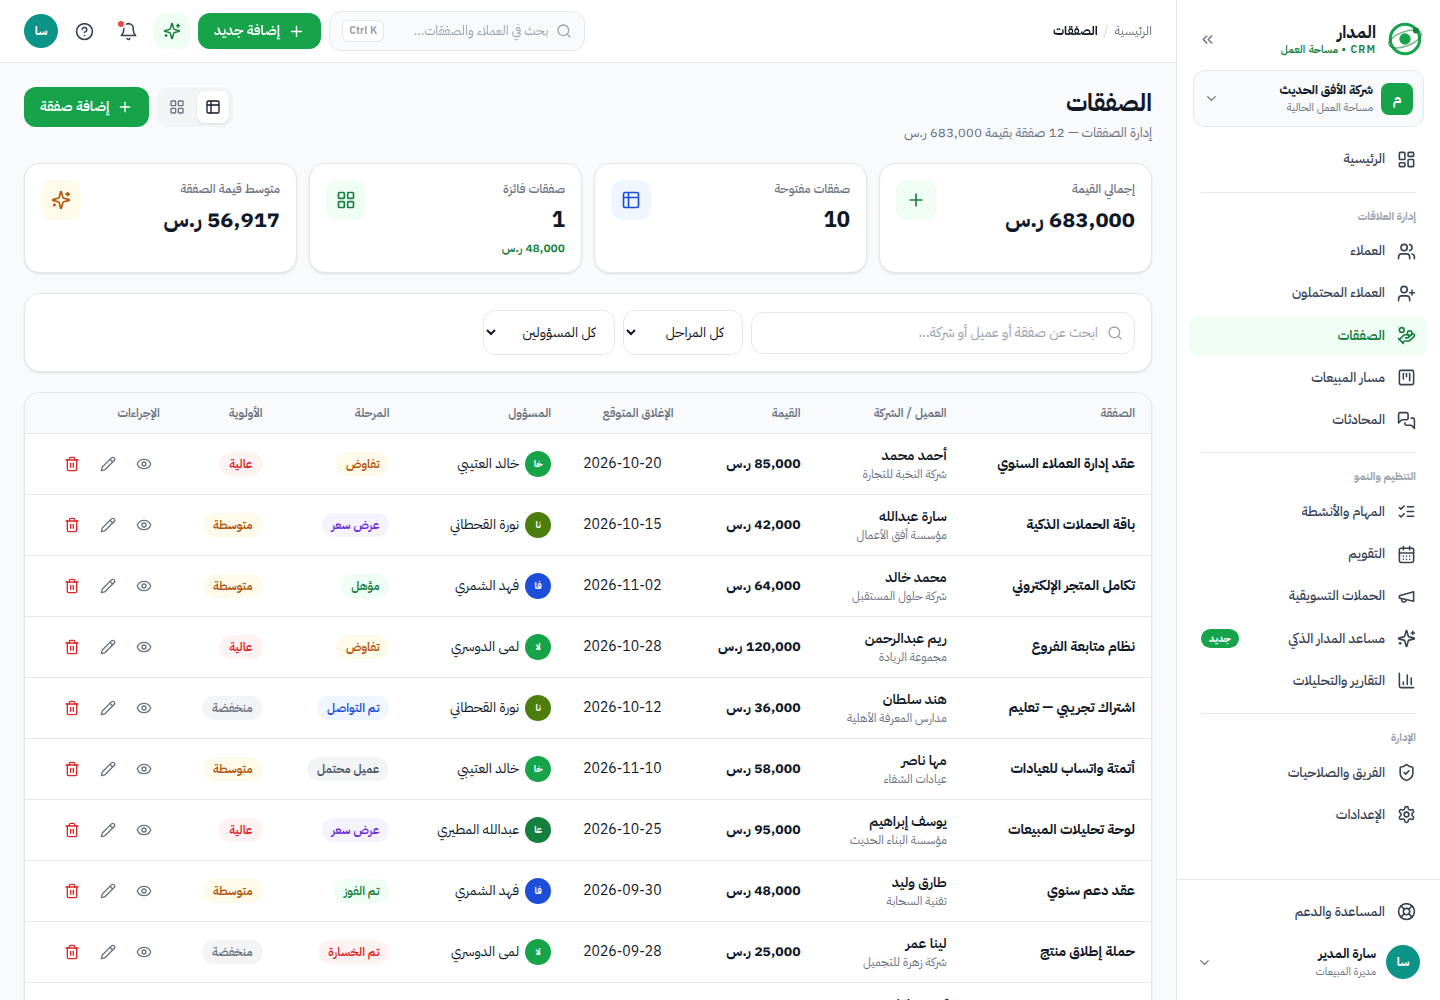Expand user menu for سارة المدير
The image size is (1440, 1000).
(1308, 962)
